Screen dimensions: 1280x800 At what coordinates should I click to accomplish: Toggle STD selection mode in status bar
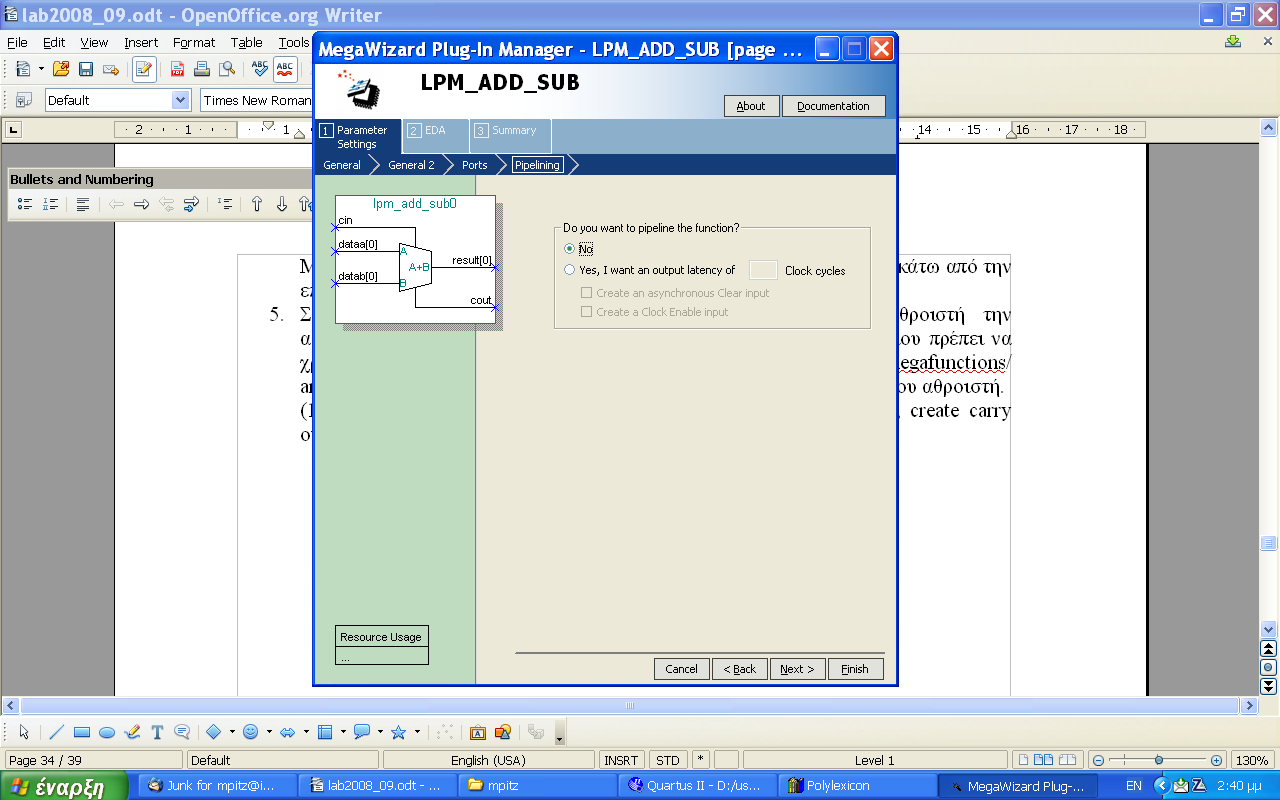pos(668,760)
